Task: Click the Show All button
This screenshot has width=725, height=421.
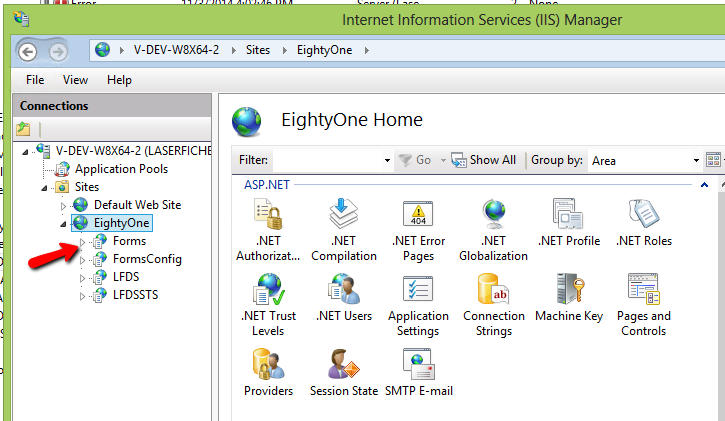Action: point(484,160)
